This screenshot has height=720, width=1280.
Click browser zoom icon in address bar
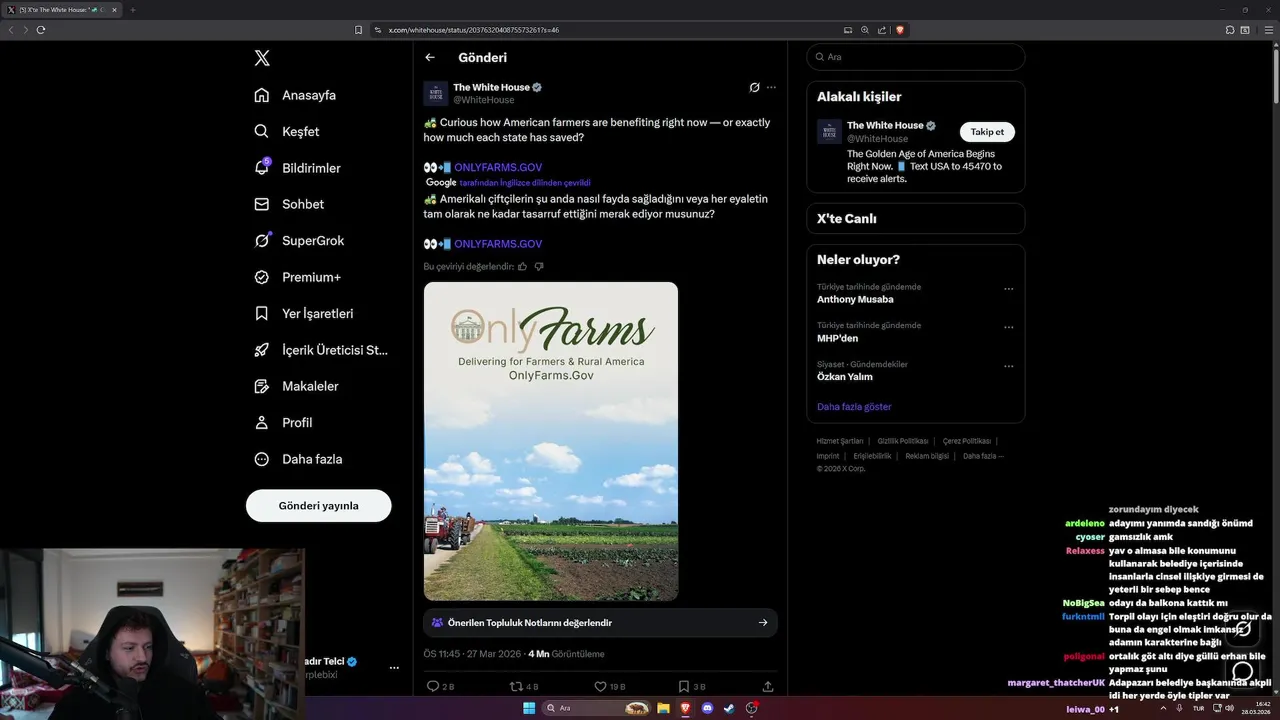(x=865, y=30)
